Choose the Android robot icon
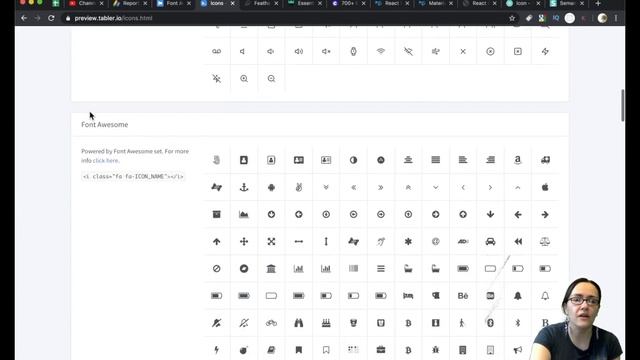The height and width of the screenshot is (360, 640). (271, 187)
